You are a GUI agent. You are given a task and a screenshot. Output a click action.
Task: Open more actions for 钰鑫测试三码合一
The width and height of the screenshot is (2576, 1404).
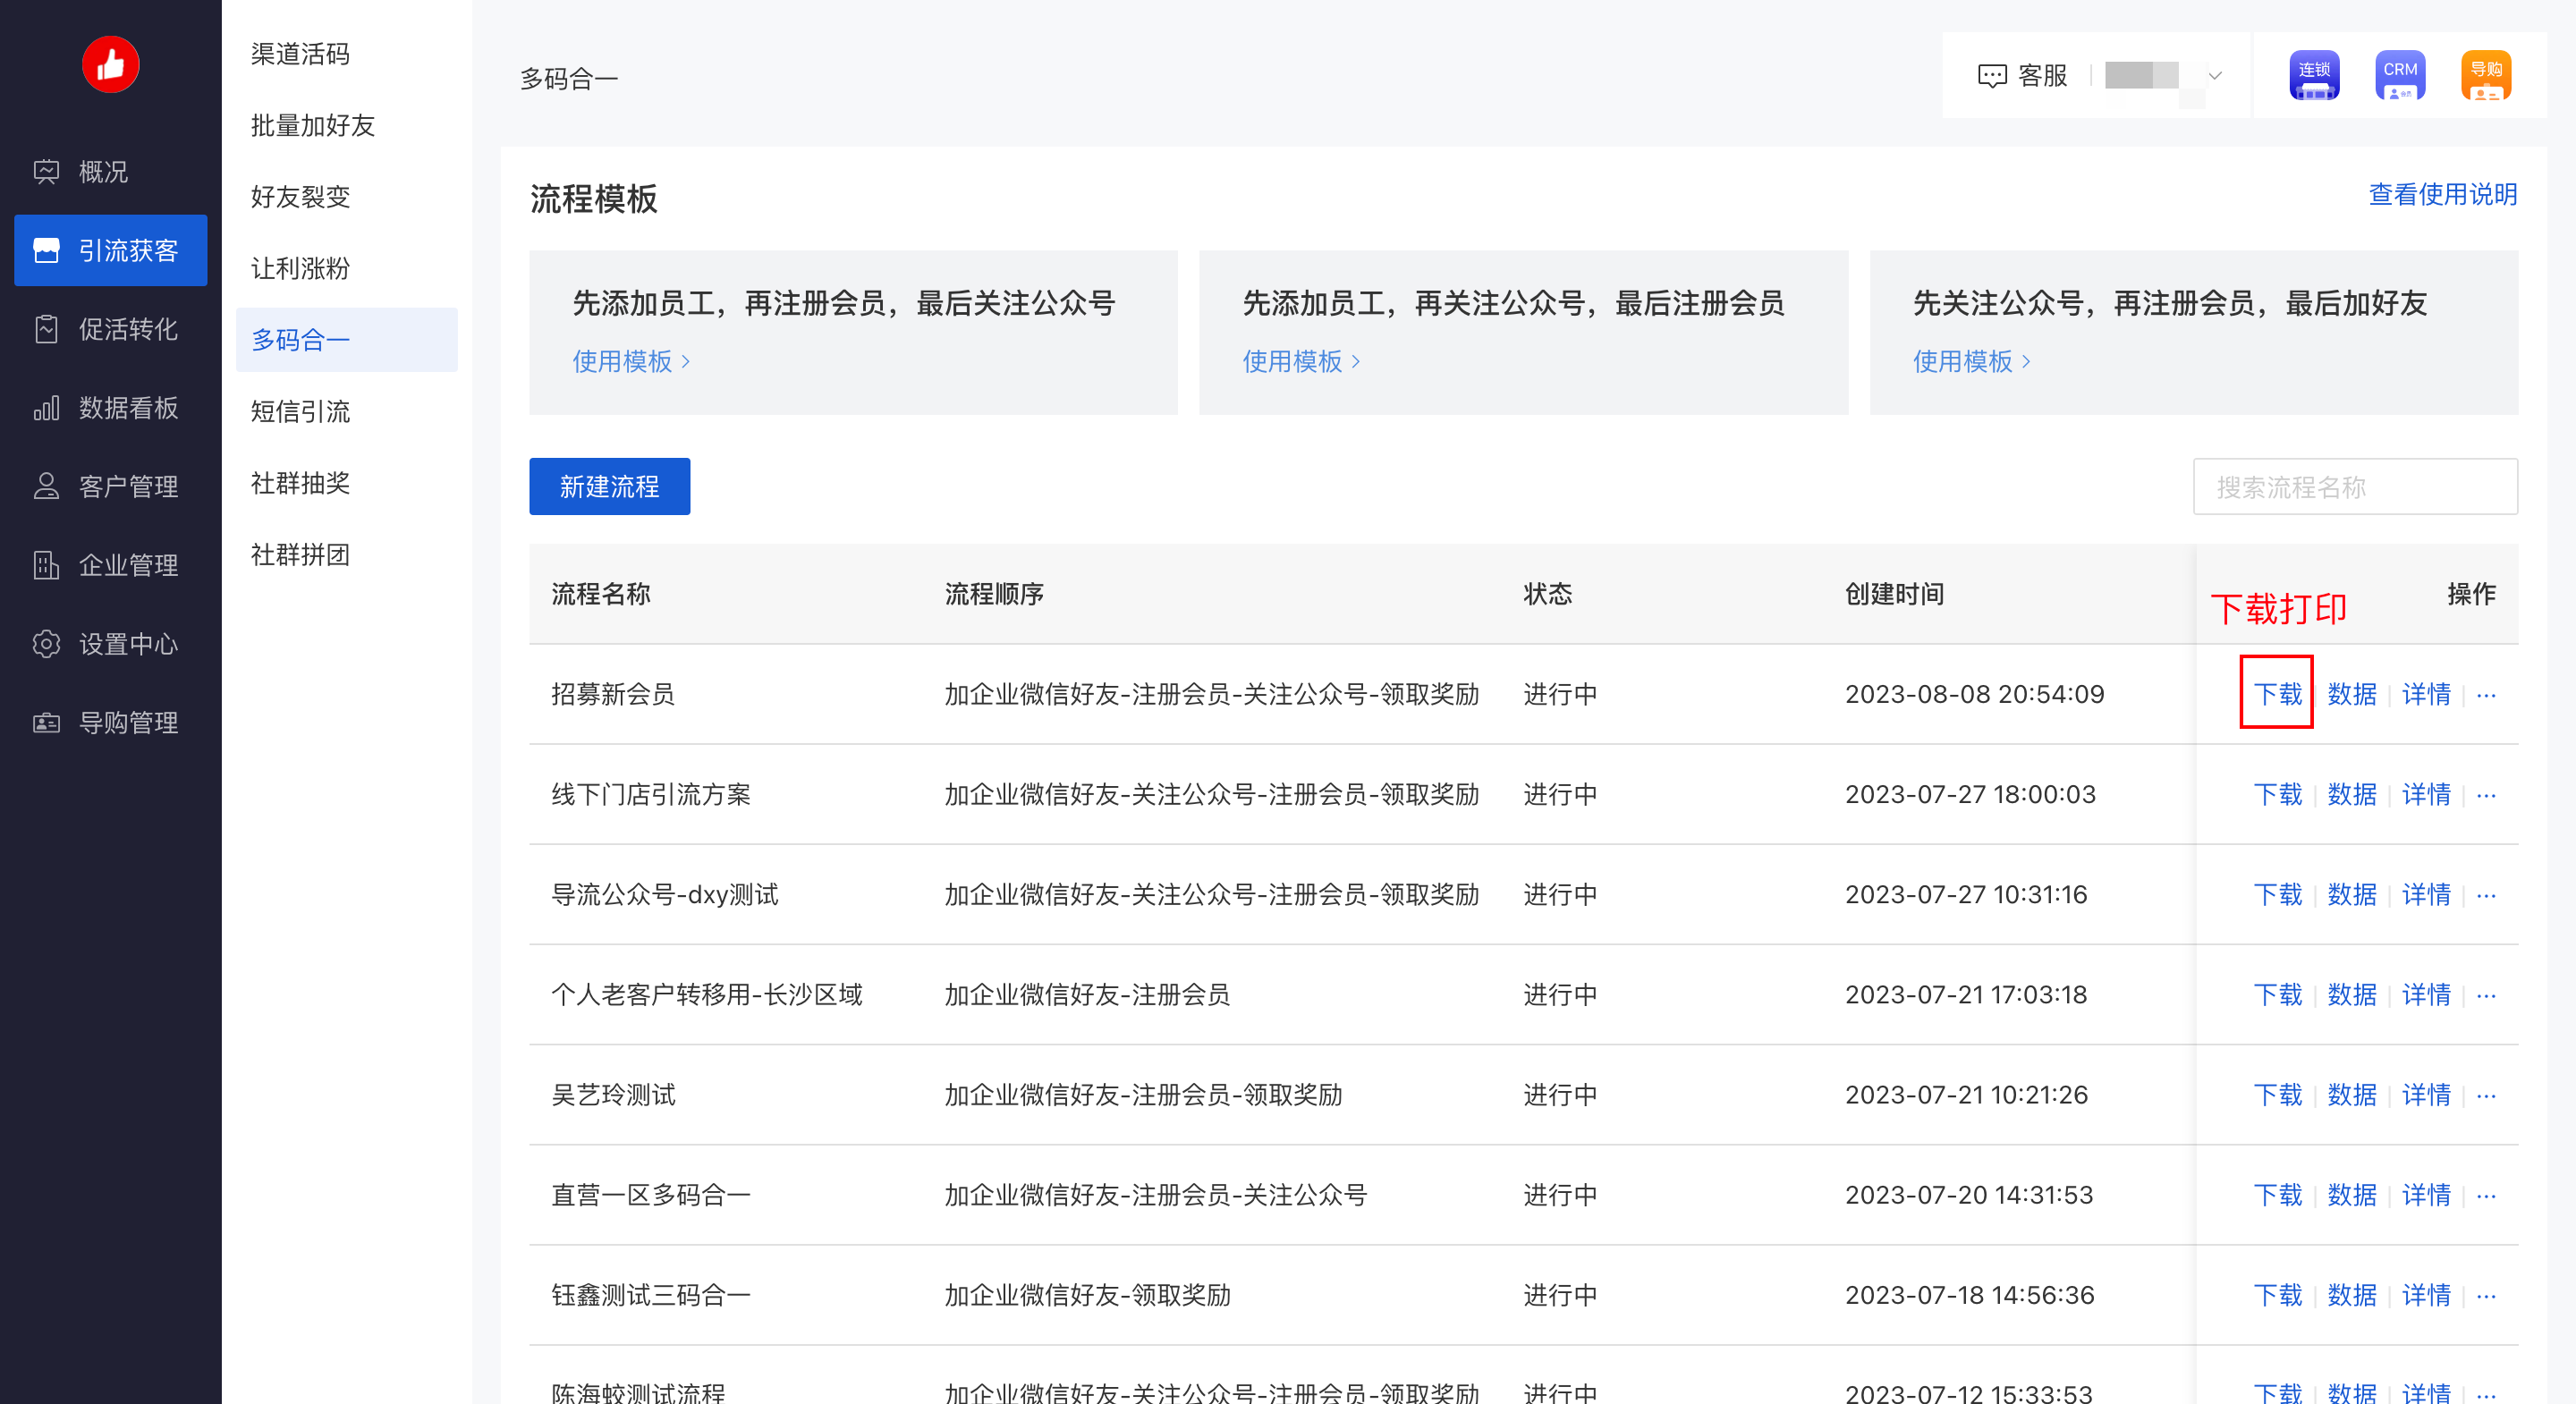tap(2487, 1295)
